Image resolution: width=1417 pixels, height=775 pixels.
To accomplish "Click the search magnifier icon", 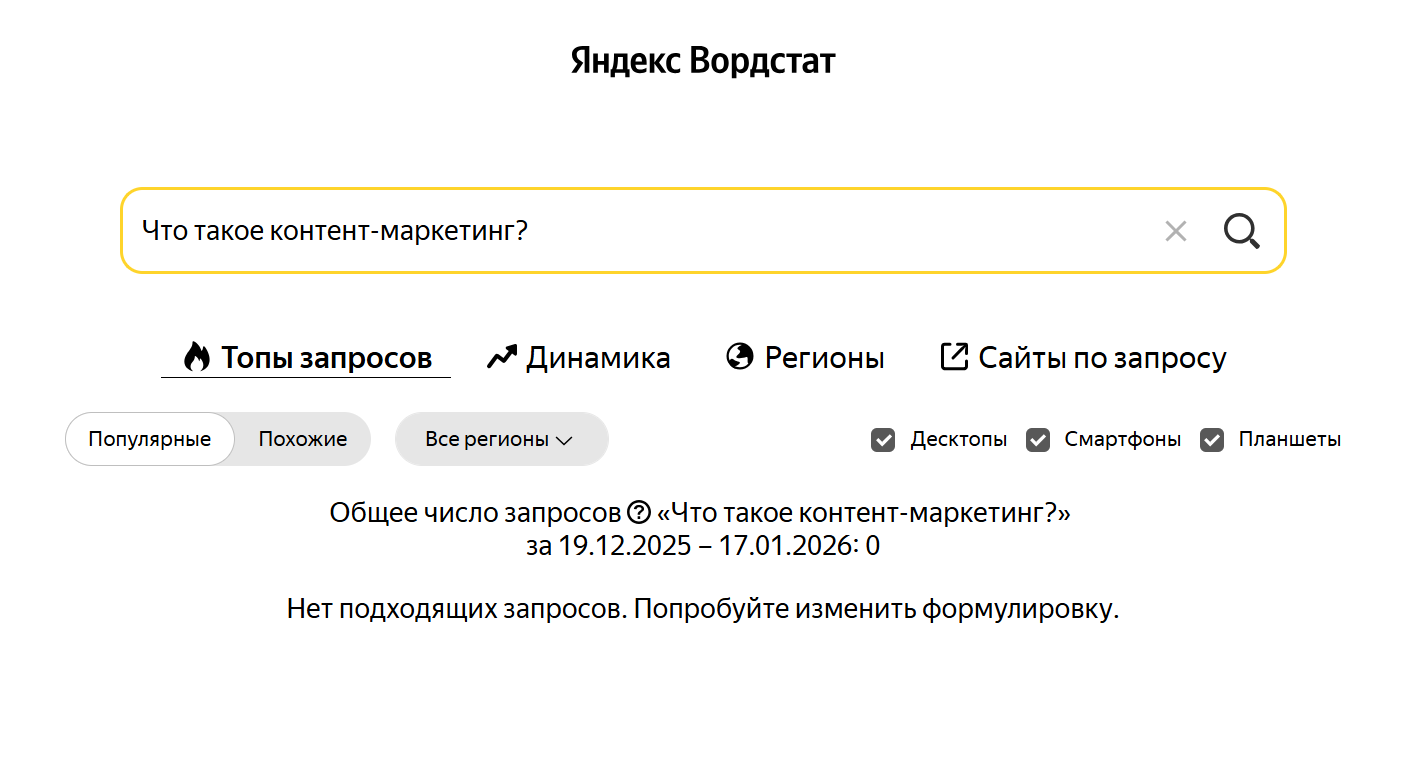I will (1241, 231).
